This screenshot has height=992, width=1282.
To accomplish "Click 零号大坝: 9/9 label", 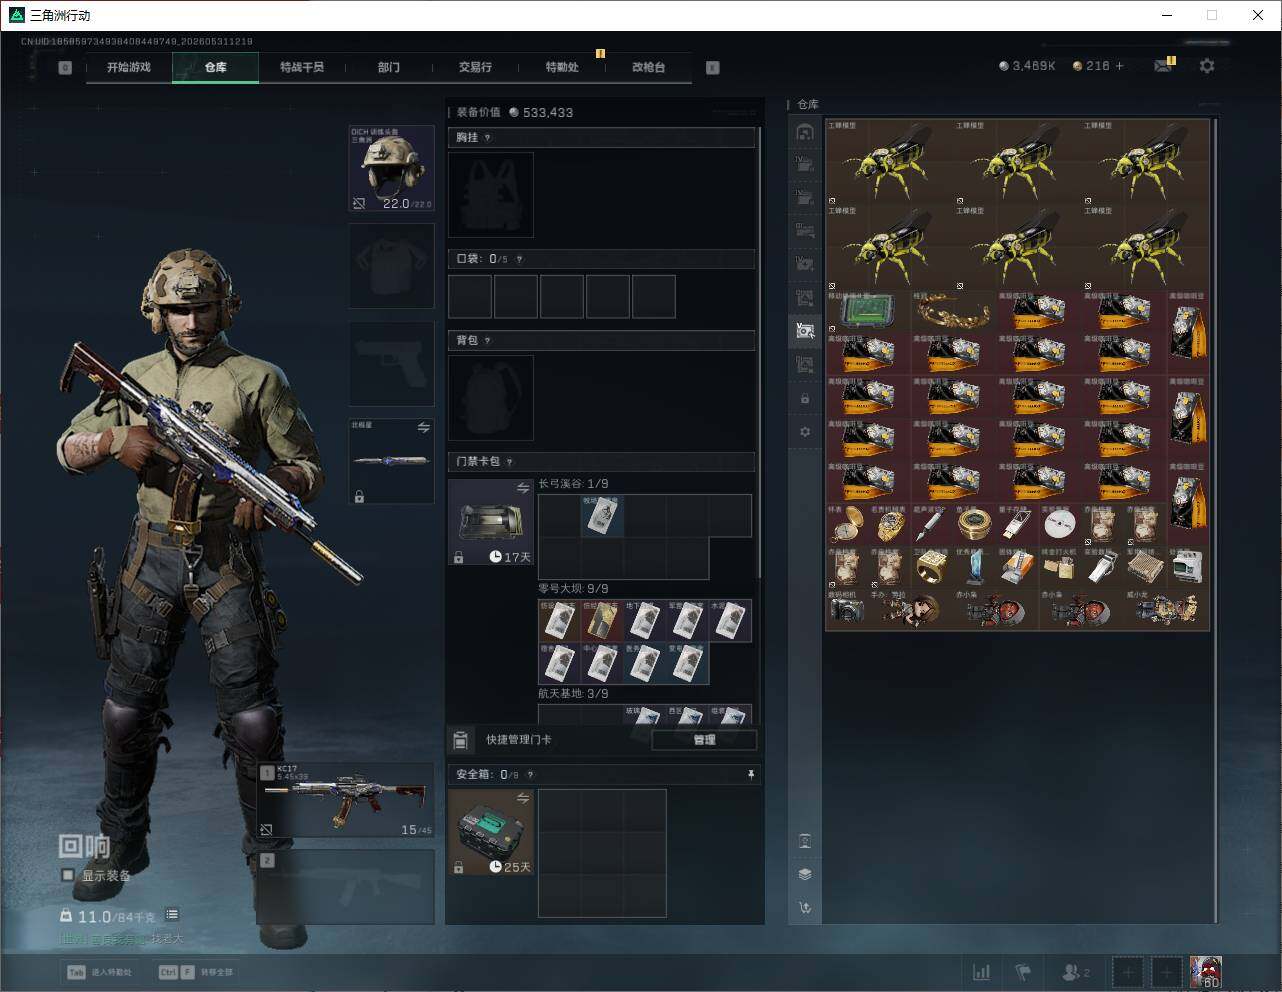I will [x=573, y=589].
